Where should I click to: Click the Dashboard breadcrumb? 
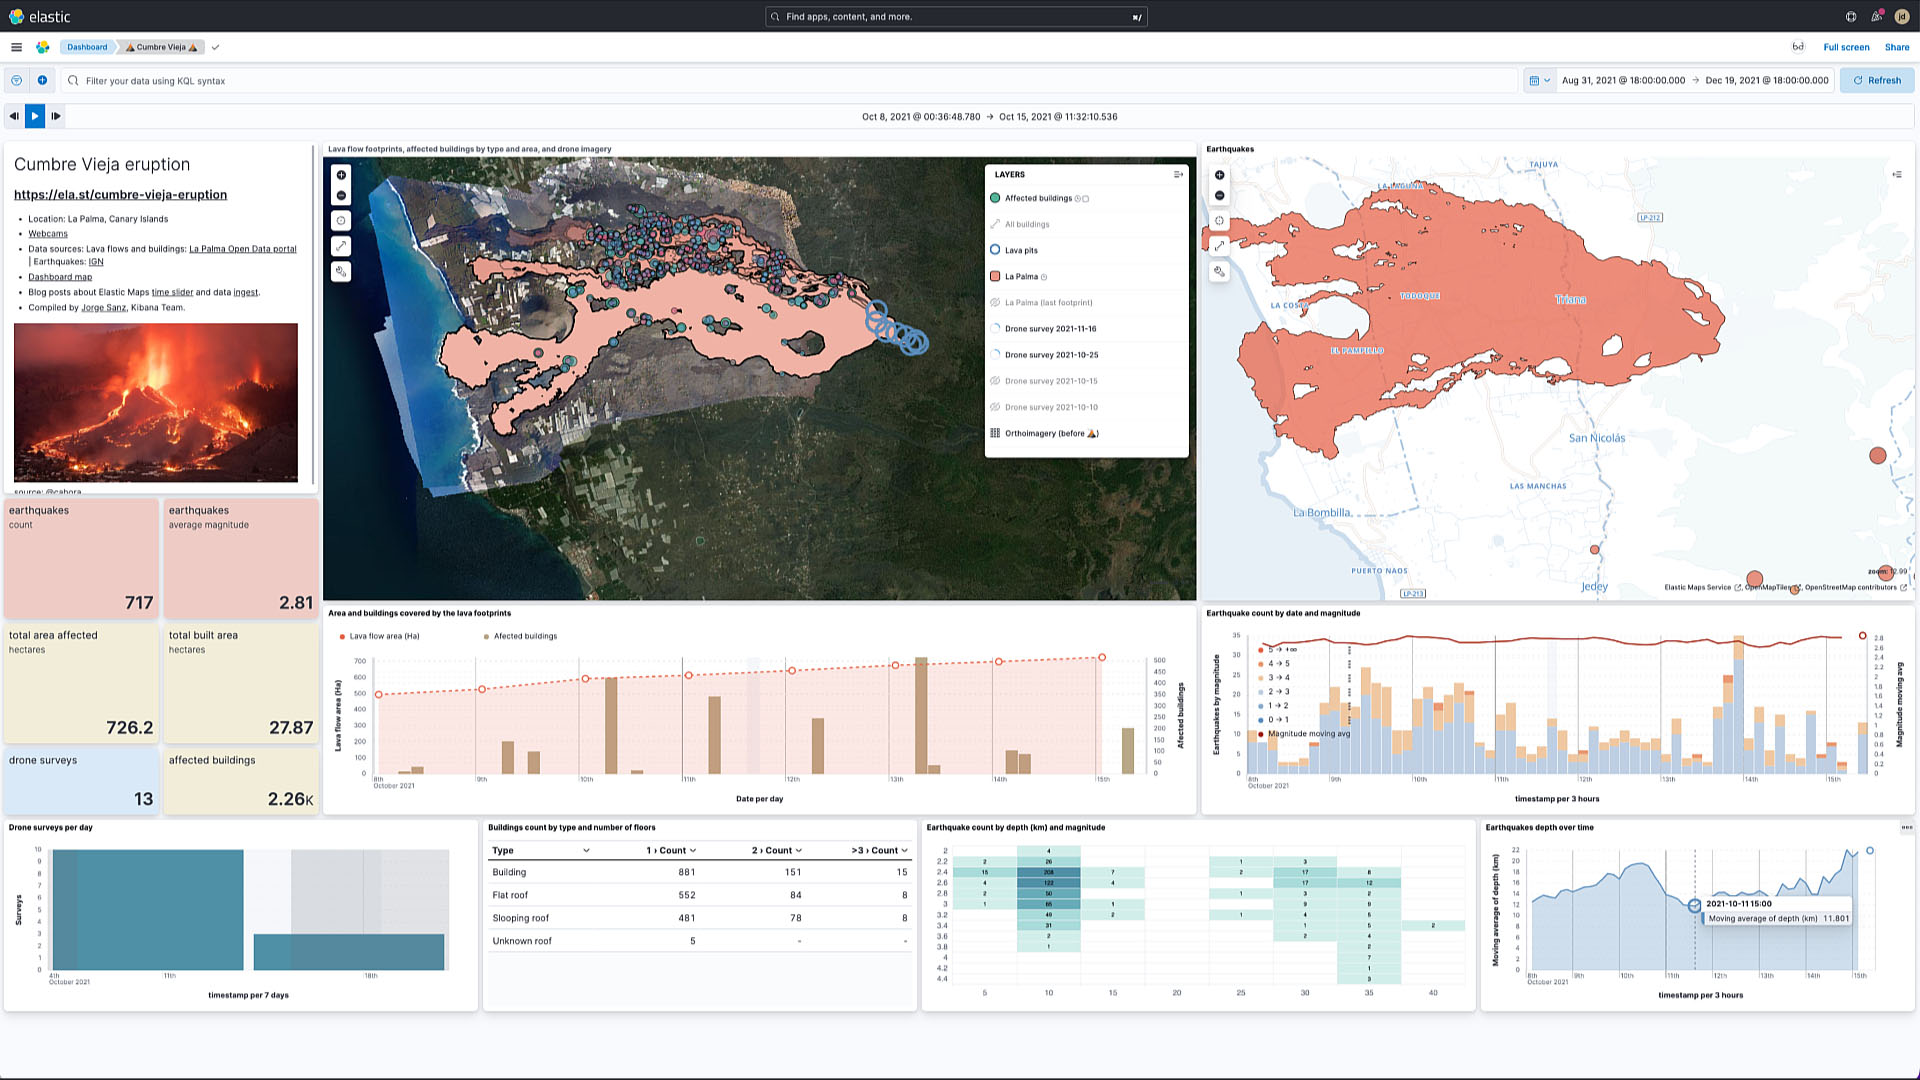[x=87, y=47]
